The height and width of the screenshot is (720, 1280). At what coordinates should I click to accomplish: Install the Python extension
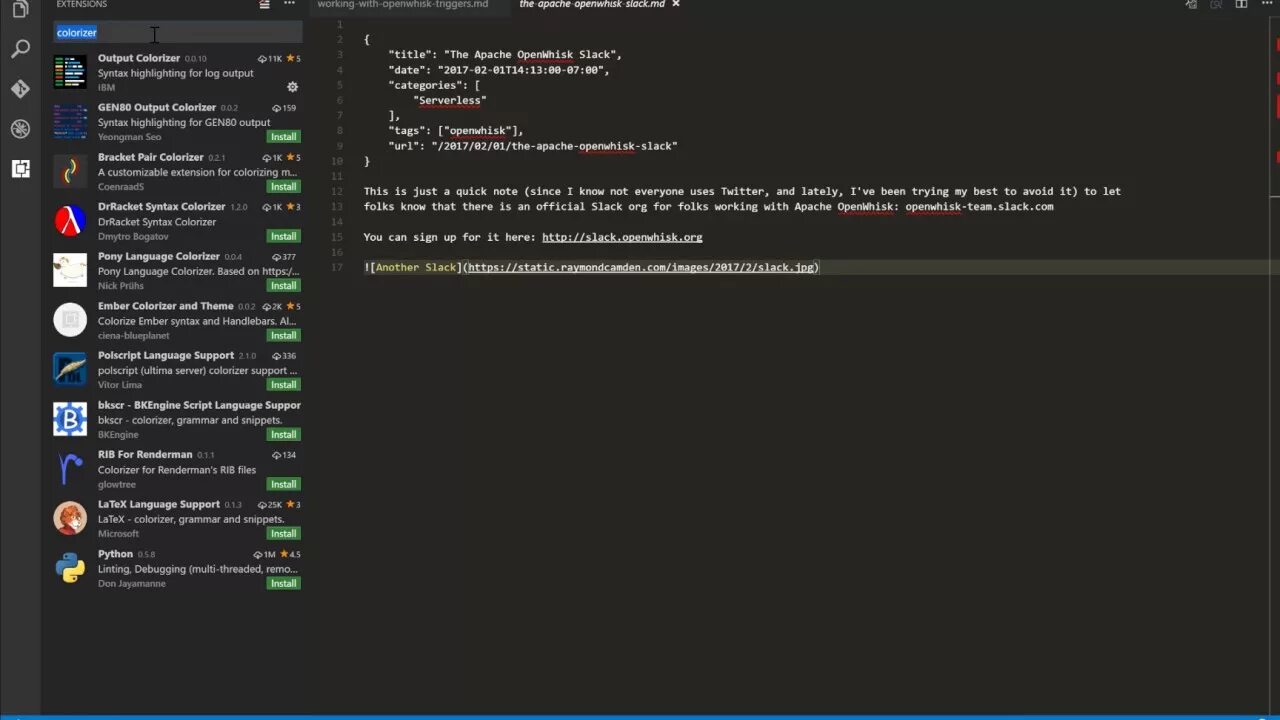(x=283, y=583)
